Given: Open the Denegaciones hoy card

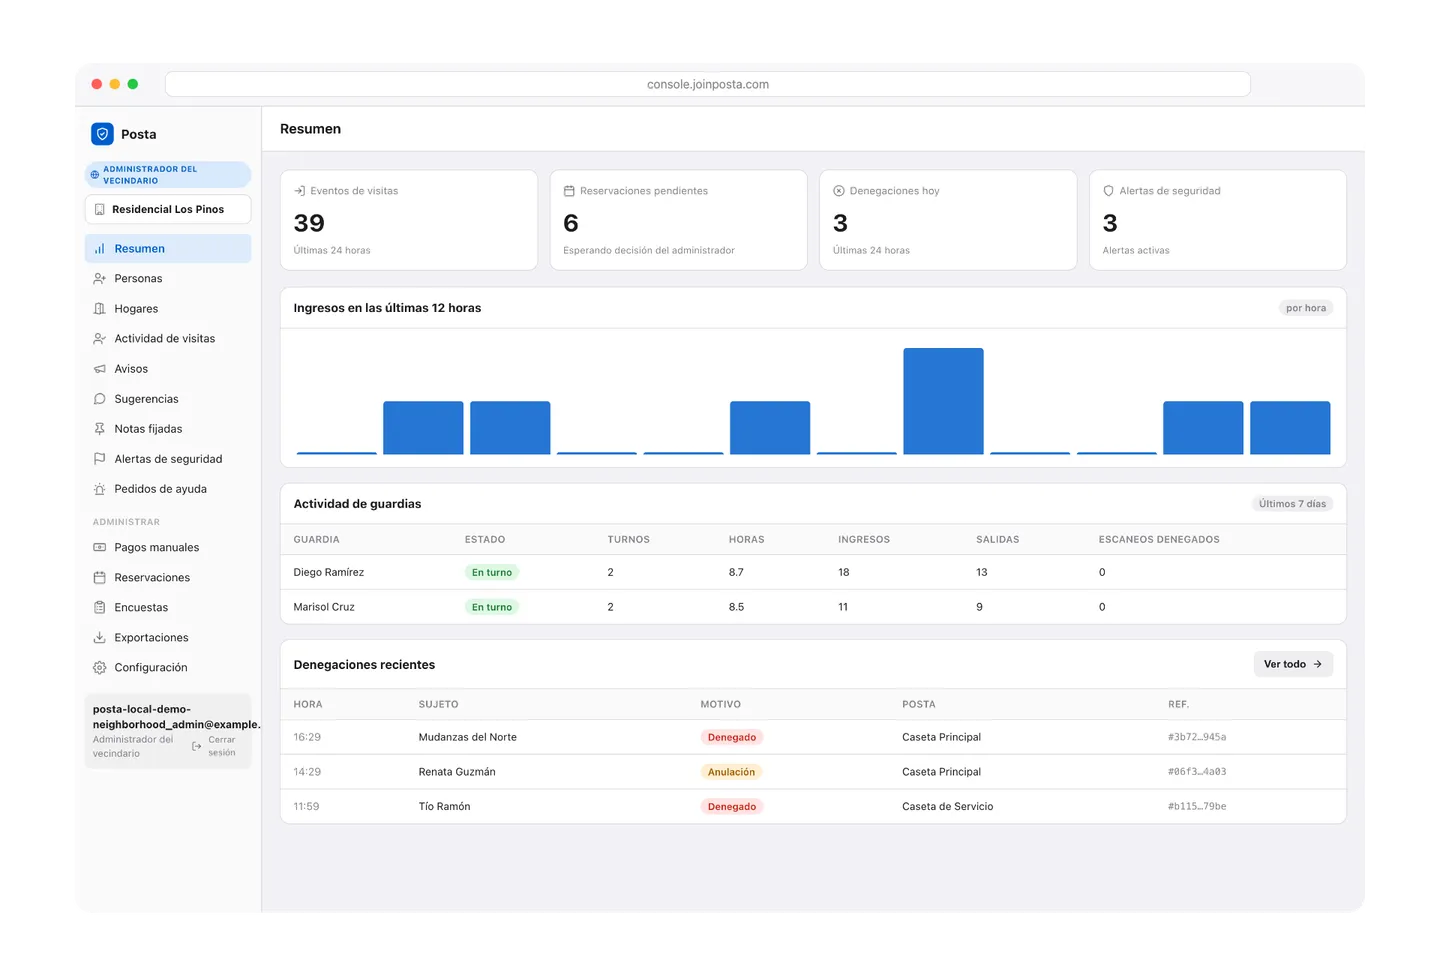Looking at the screenshot, I should point(948,220).
